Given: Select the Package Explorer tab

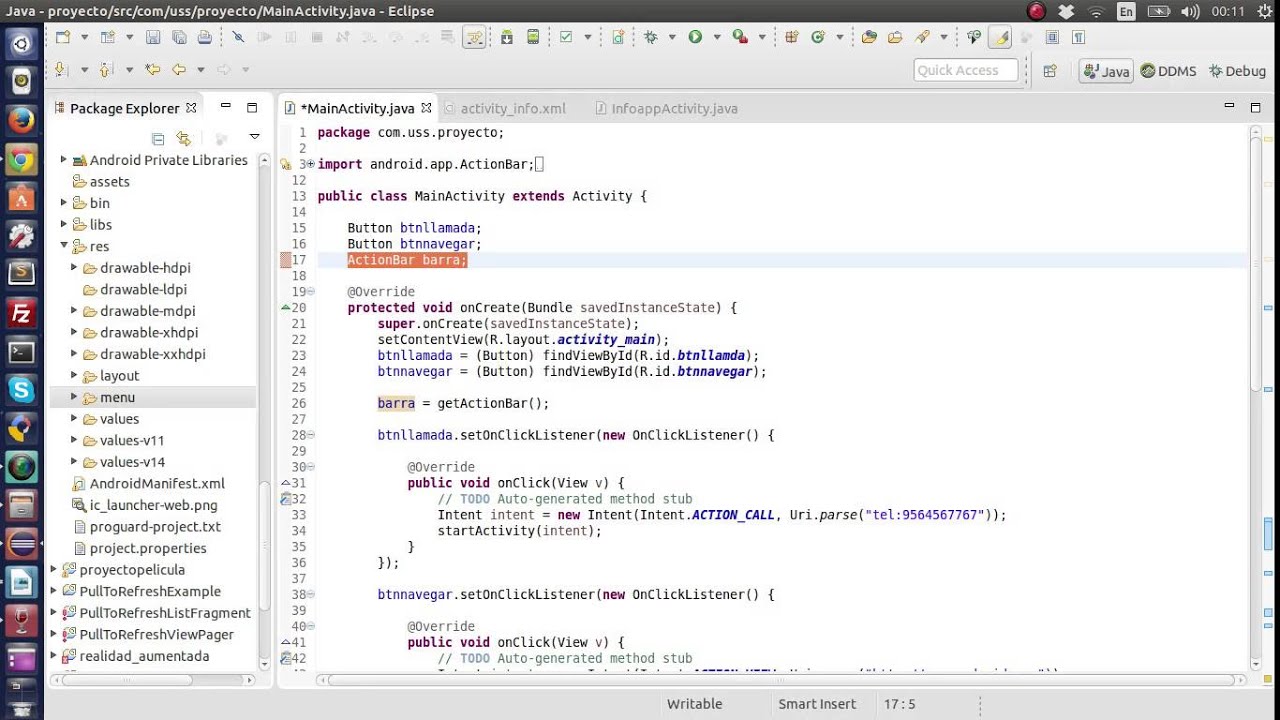Looking at the screenshot, I should pos(124,108).
